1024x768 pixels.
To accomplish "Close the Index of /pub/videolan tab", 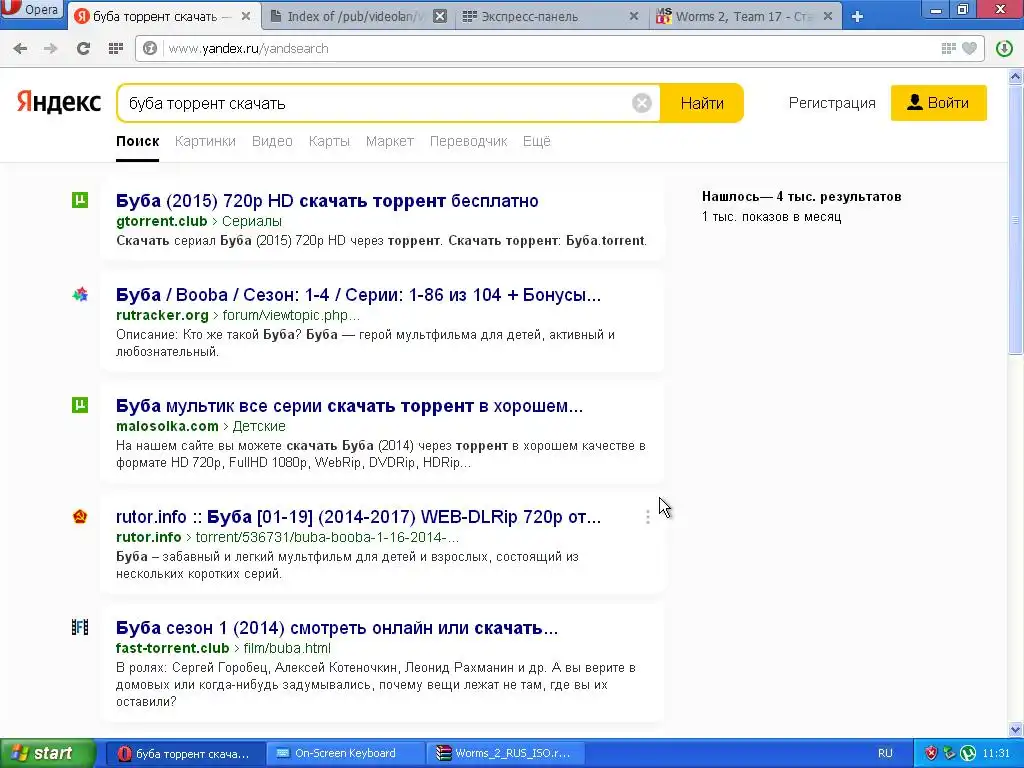I will (440, 16).
